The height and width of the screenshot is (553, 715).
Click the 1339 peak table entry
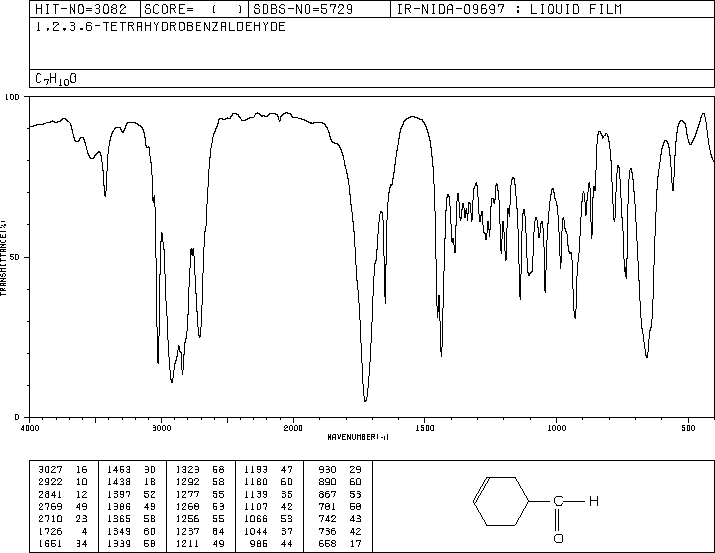(x=119, y=544)
